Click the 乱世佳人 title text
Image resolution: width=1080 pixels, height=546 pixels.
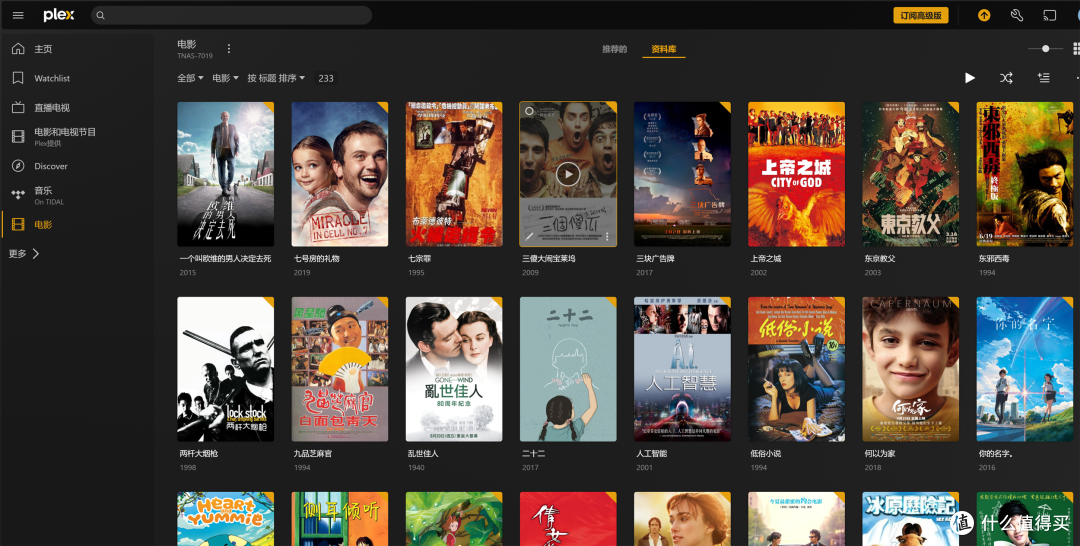pyautogui.click(x=423, y=454)
